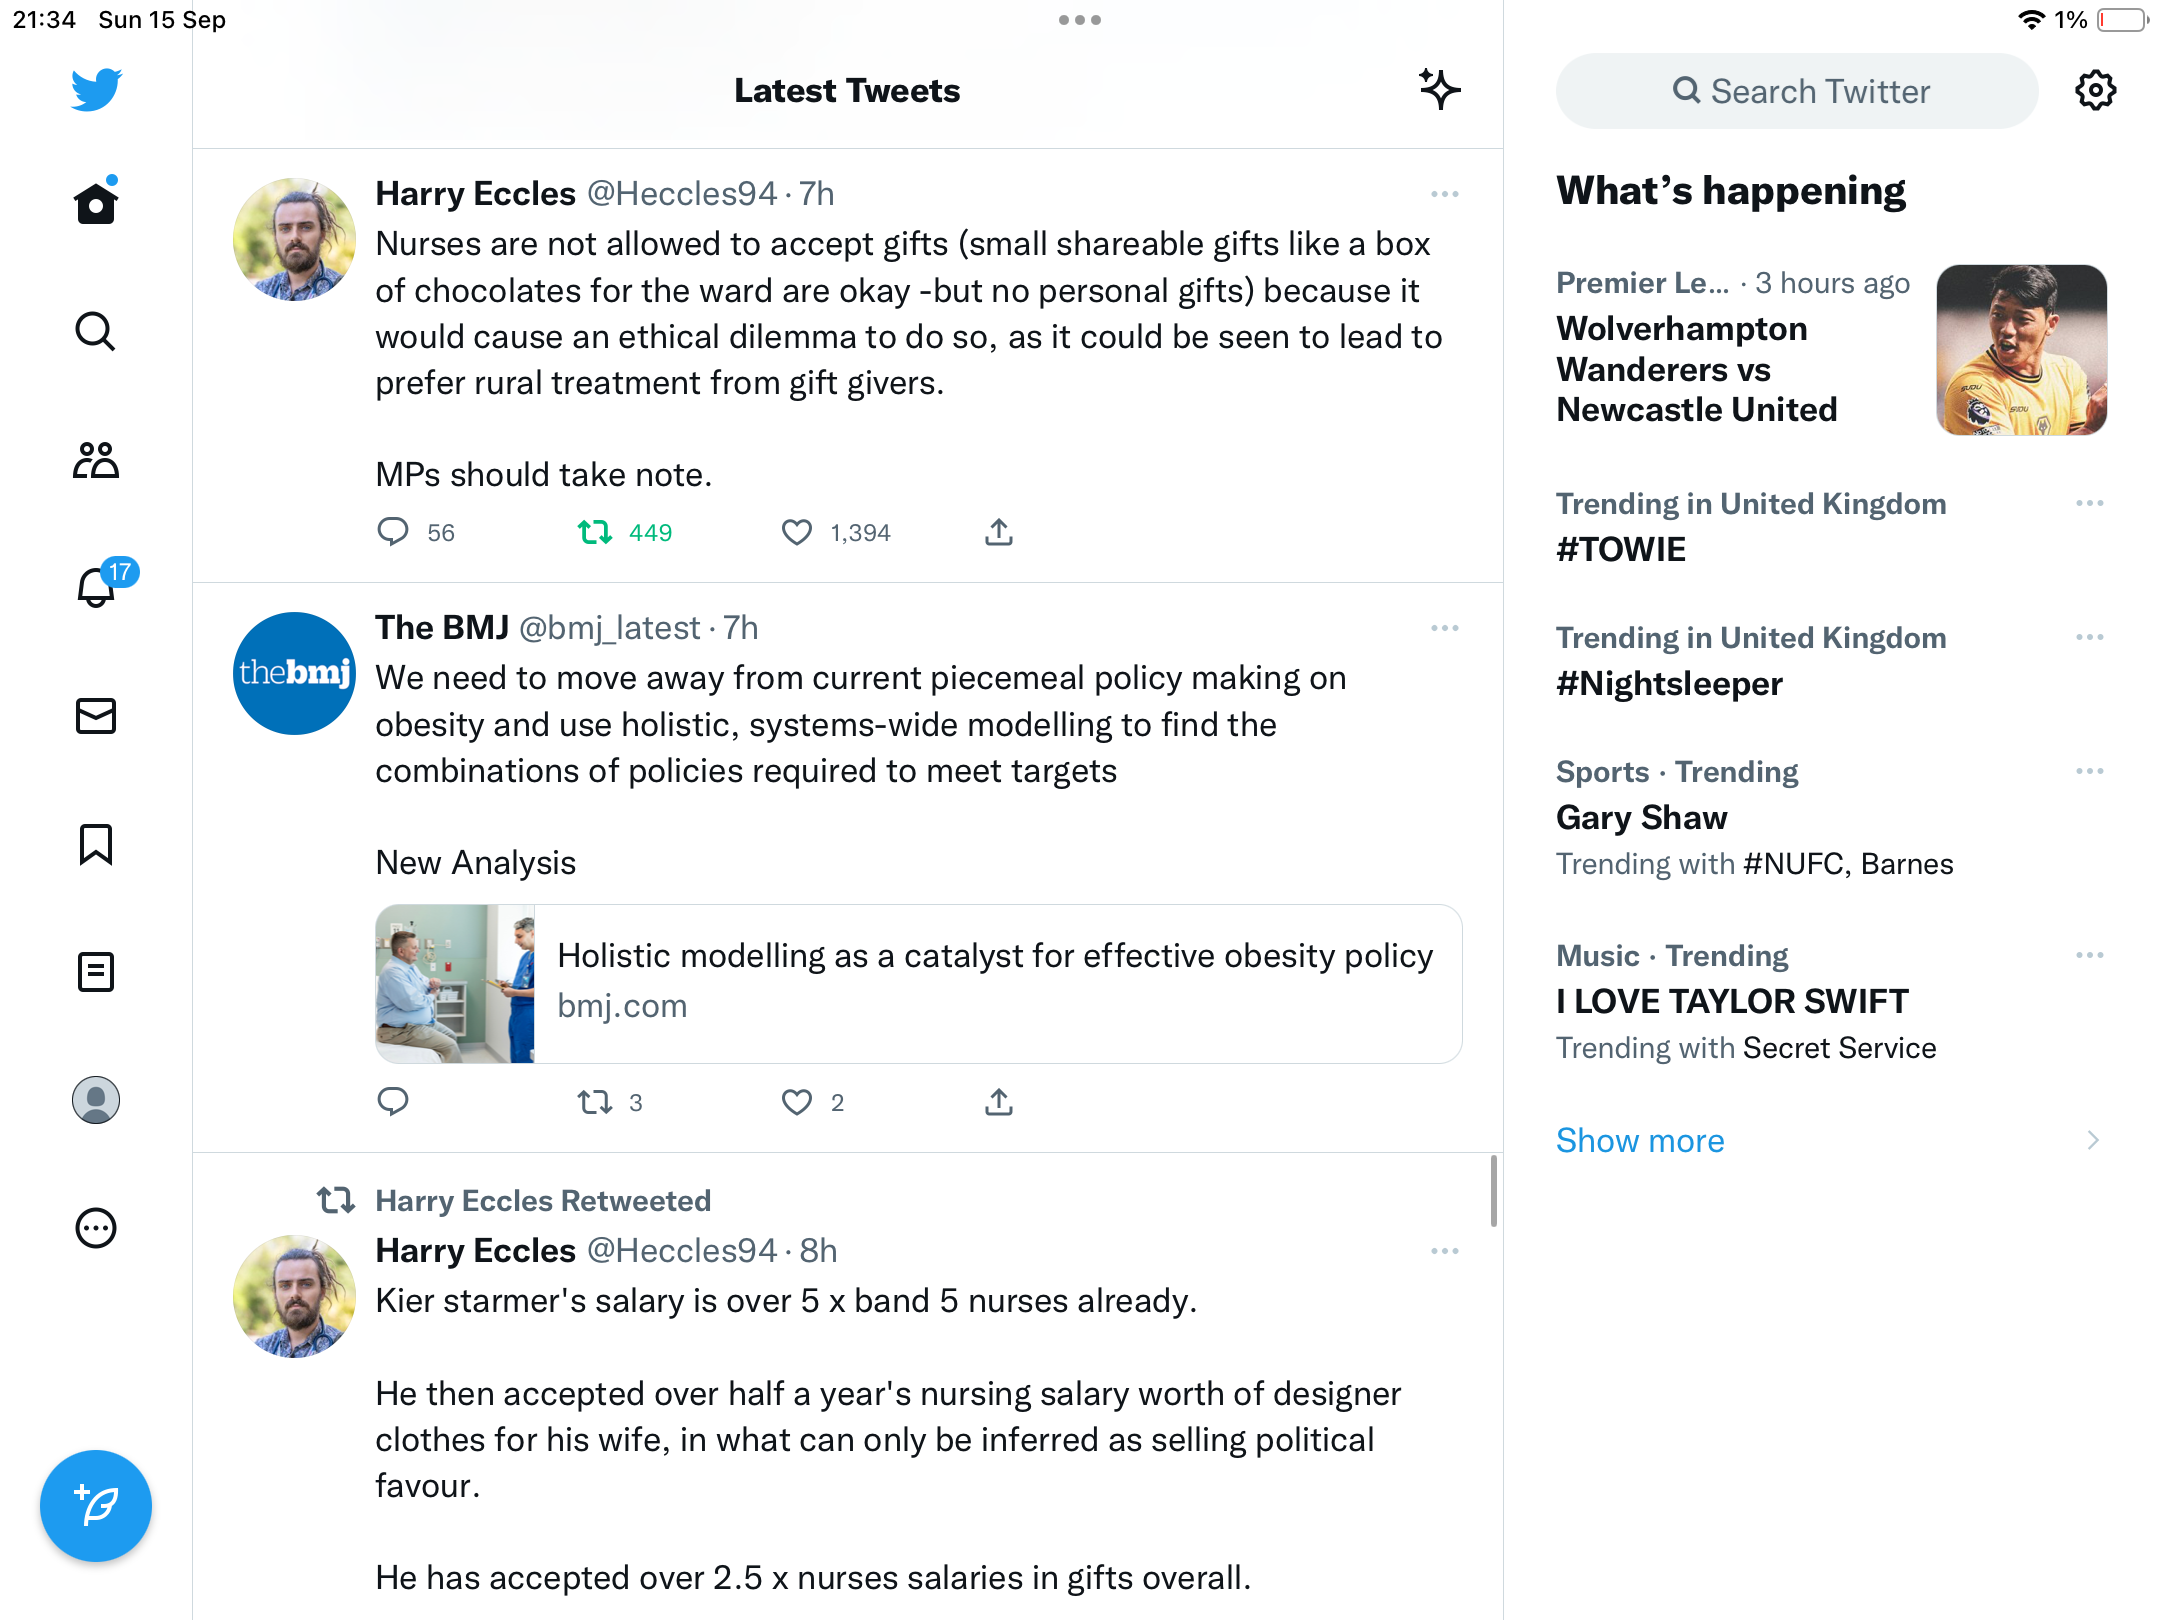Screen dimensions: 2160x1620
Task: Open Profile avatar icon in sidebar
Action: [96, 1100]
